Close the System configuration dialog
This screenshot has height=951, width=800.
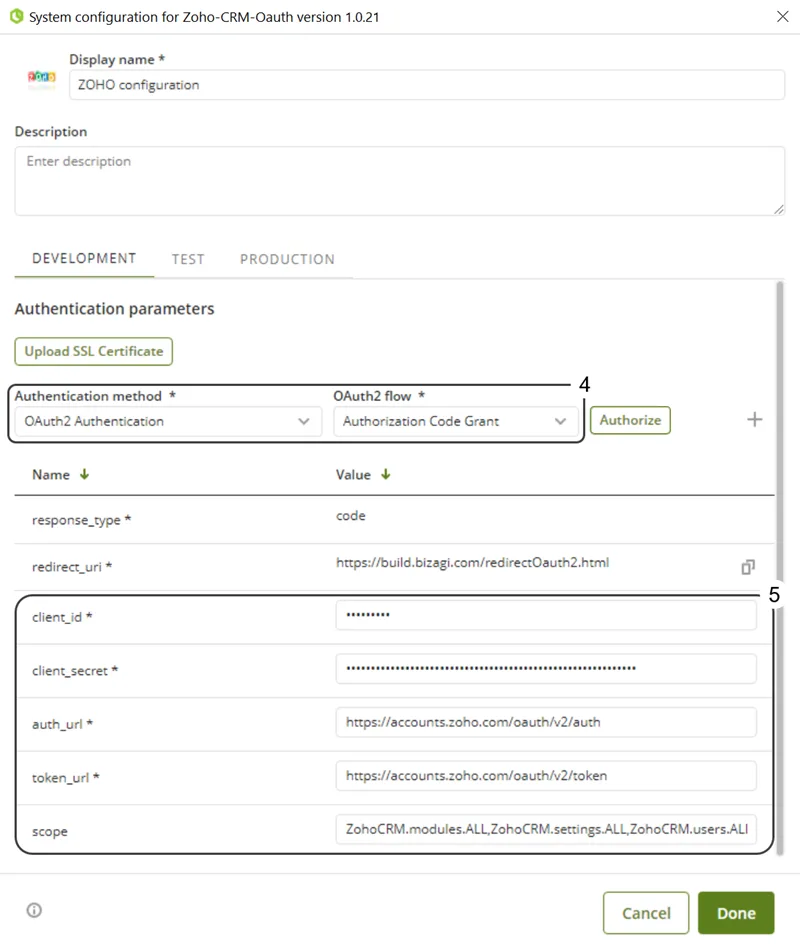(x=782, y=16)
